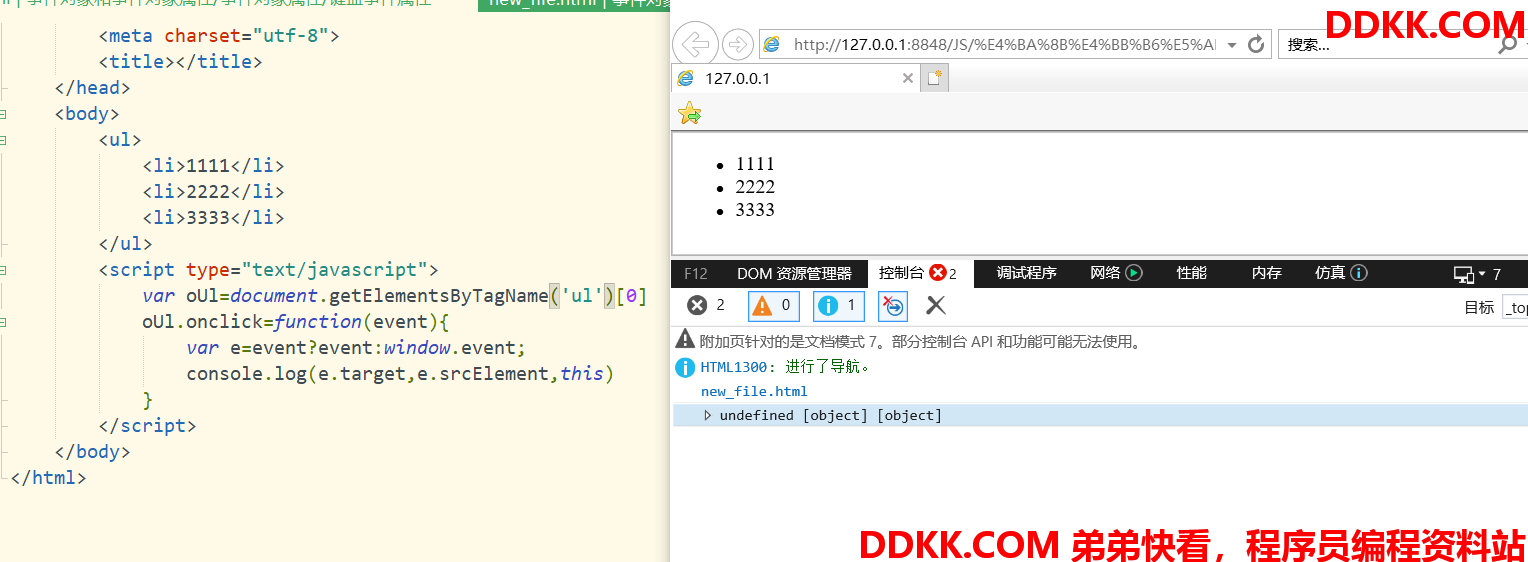This screenshot has height=562, width=1528.
Task: Go back with the browser Back arrow
Action: 695,45
